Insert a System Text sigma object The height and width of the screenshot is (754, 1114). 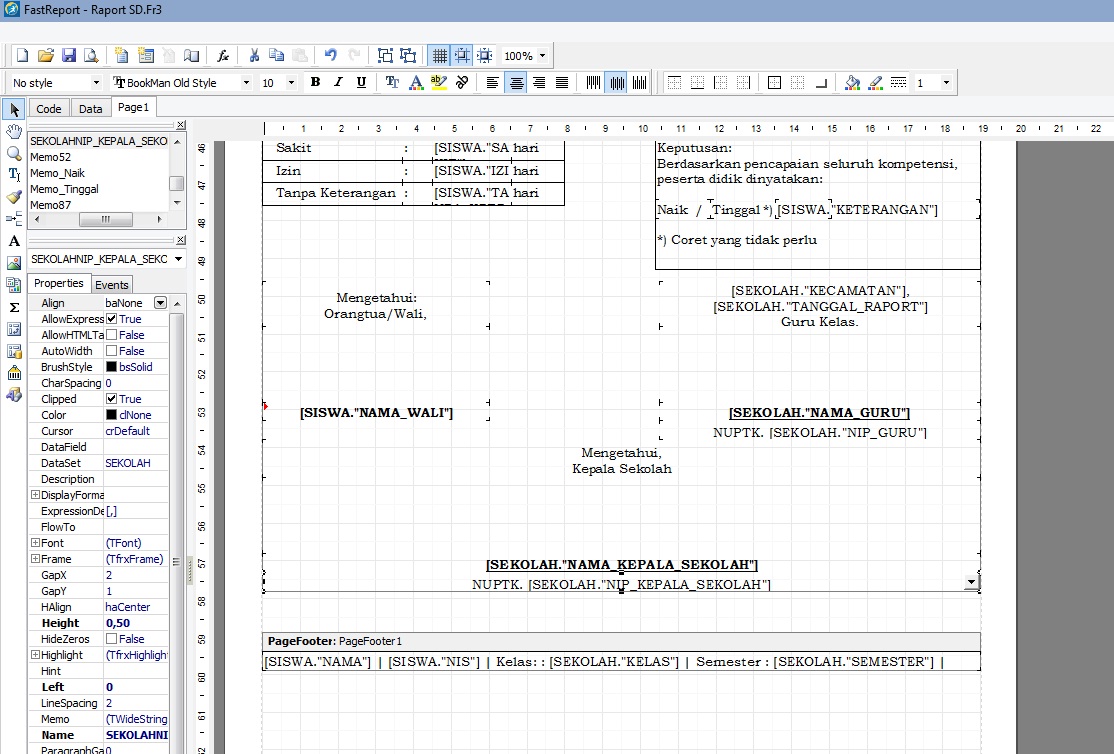tap(14, 307)
